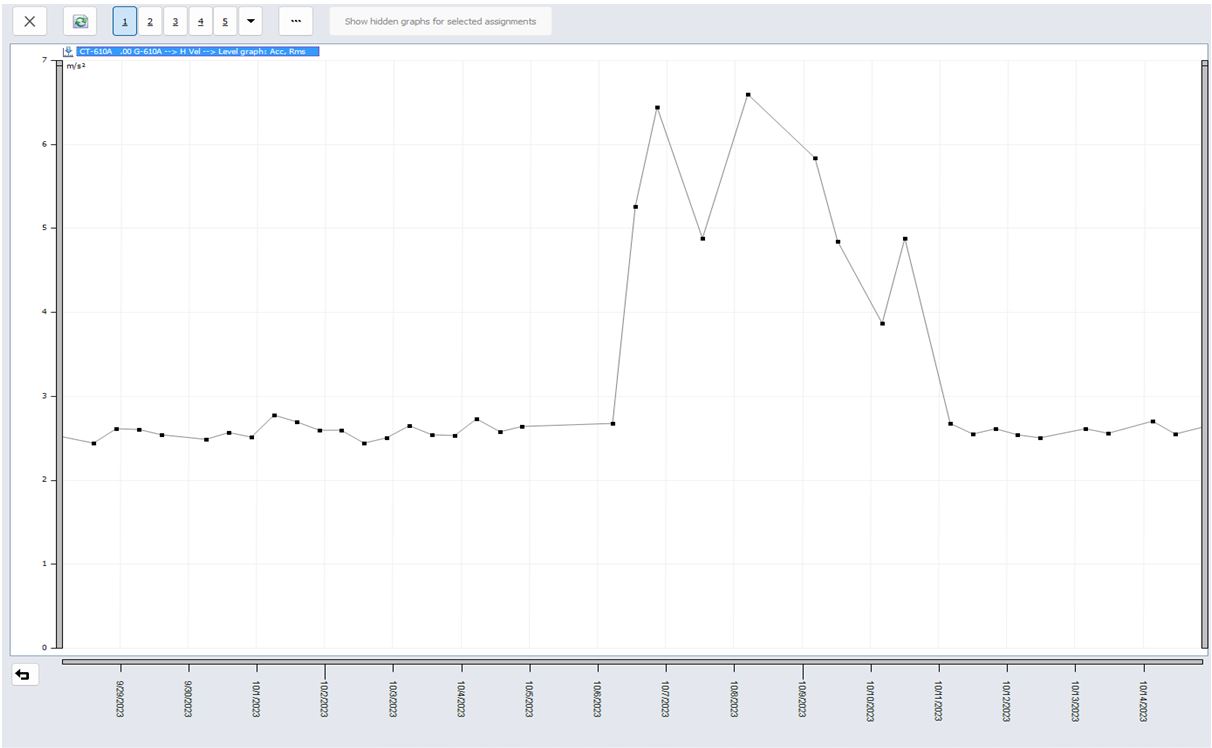This screenshot has width=1212, height=748.
Task: Click the back arrow icon below the chart
Action: coord(22,675)
